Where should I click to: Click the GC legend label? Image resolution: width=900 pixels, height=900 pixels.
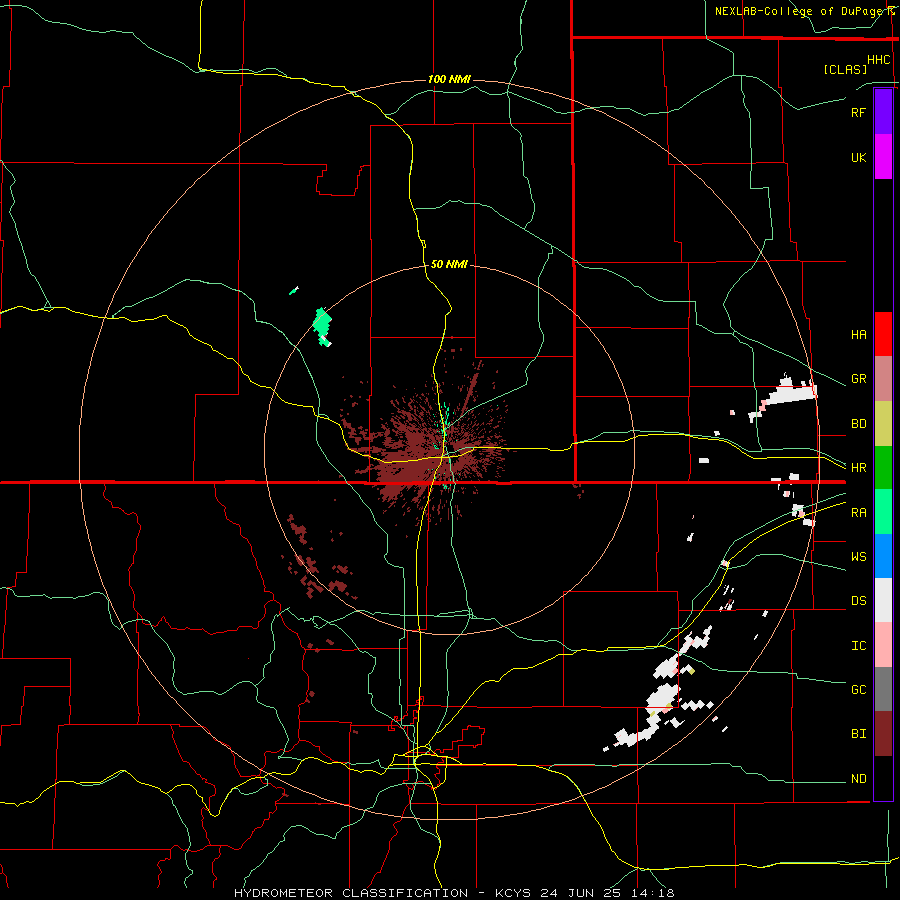coord(858,689)
